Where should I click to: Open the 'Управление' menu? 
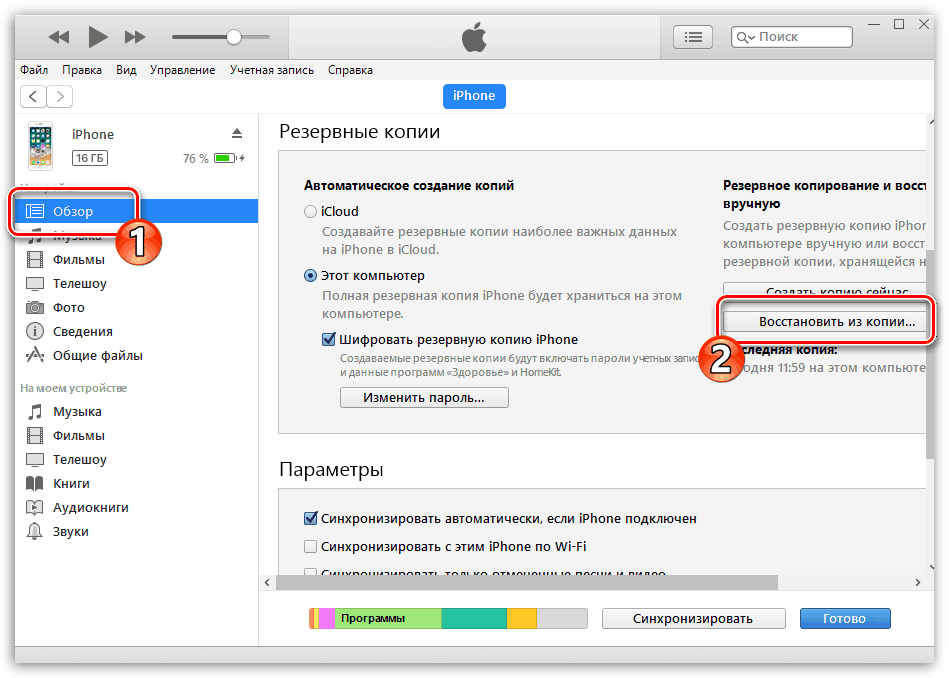coord(183,70)
